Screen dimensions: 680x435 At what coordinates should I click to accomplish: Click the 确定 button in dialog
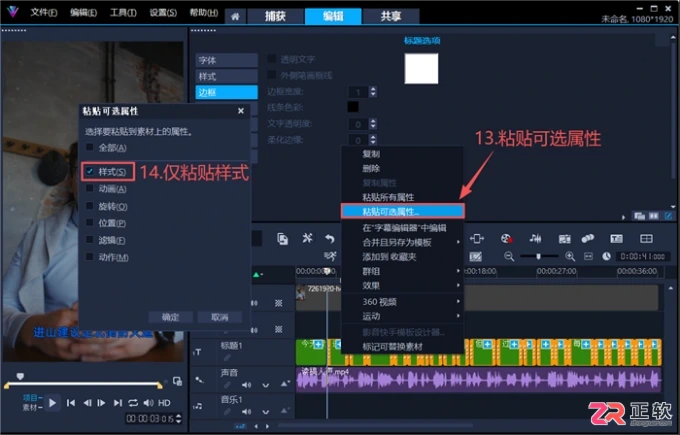(x=170, y=317)
